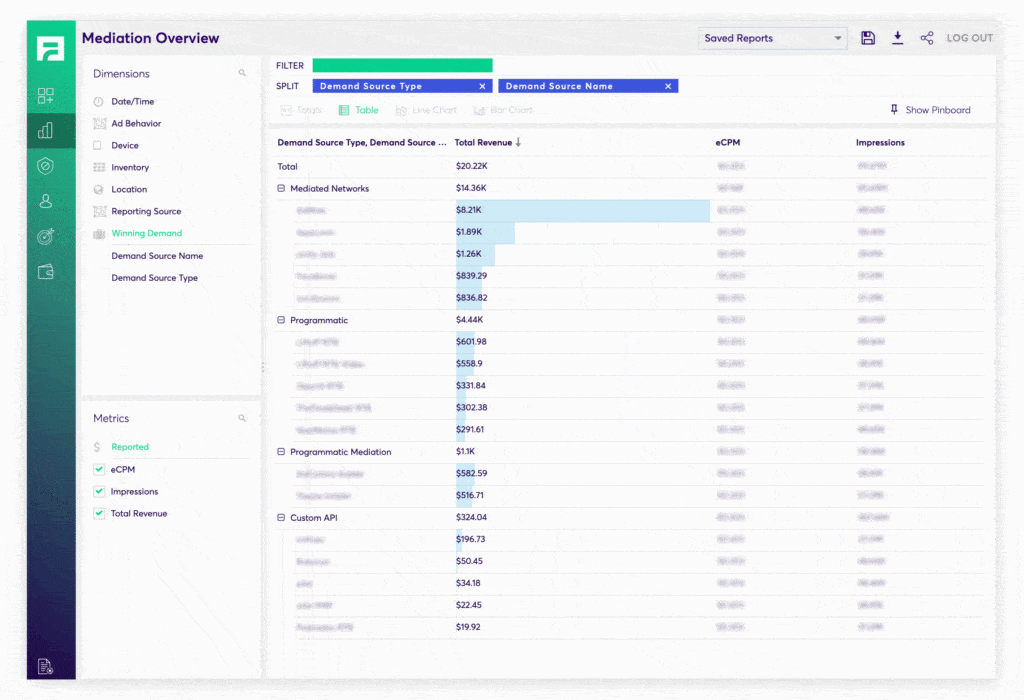Switch to the Line Chart view
This screenshot has height=700, width=1024.
427,110
